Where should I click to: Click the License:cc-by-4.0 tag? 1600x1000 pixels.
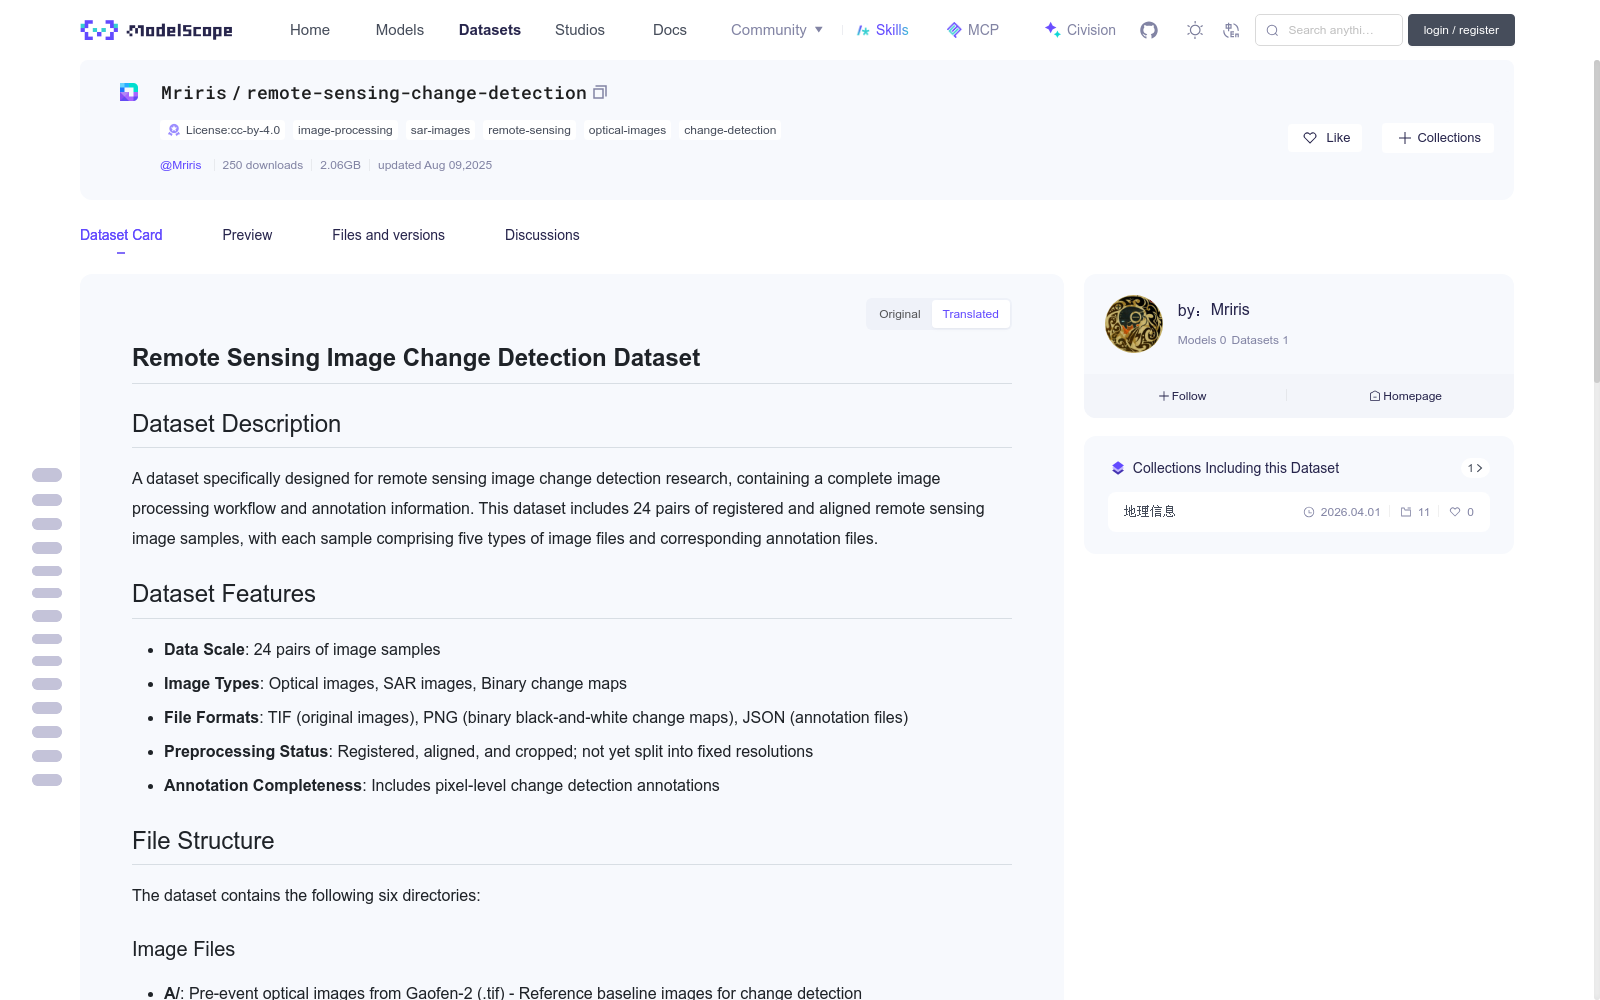[223, 130]
